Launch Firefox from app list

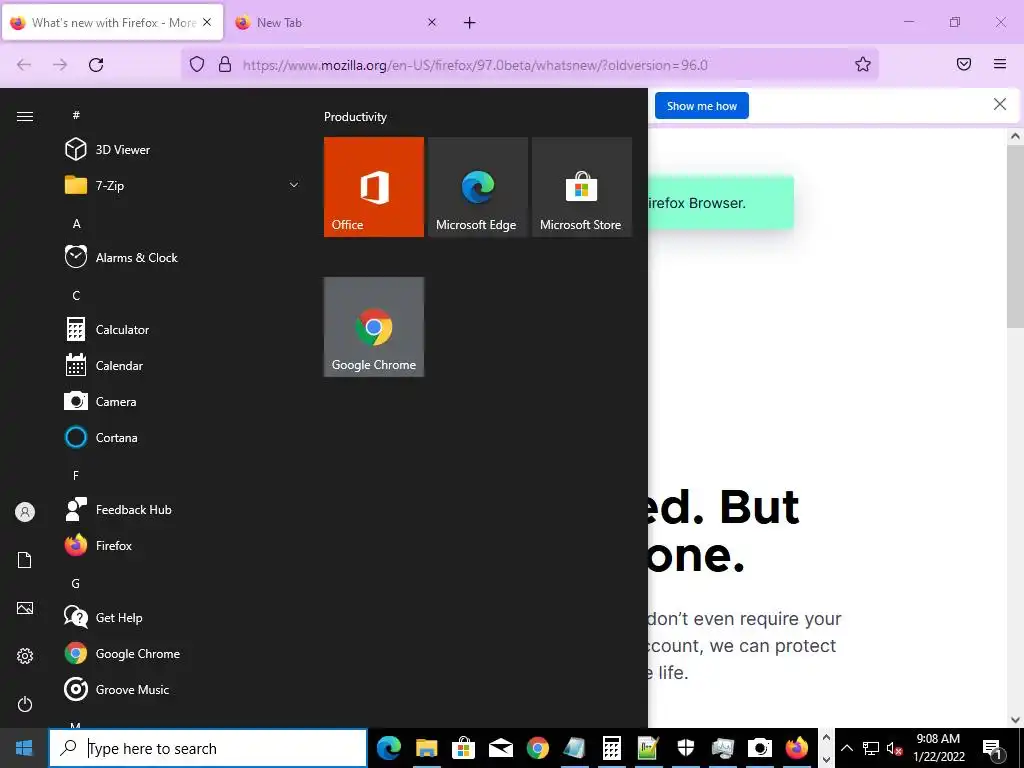[x=183, y=545]
